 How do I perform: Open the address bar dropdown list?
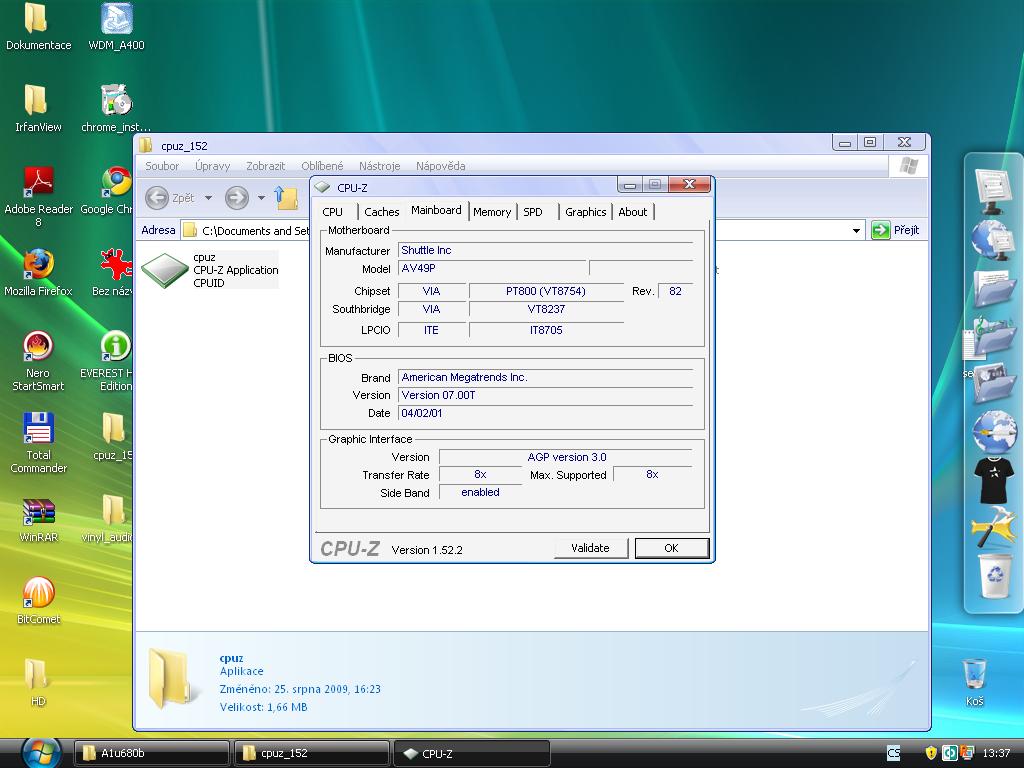pyautogui.click(x=856, y=231)
